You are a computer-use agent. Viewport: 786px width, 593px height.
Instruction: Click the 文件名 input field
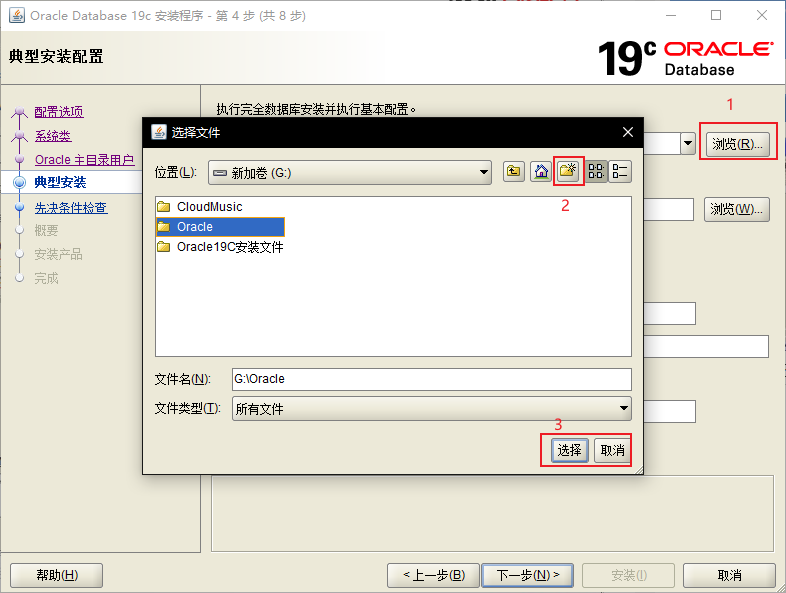(x=432, y=379)
